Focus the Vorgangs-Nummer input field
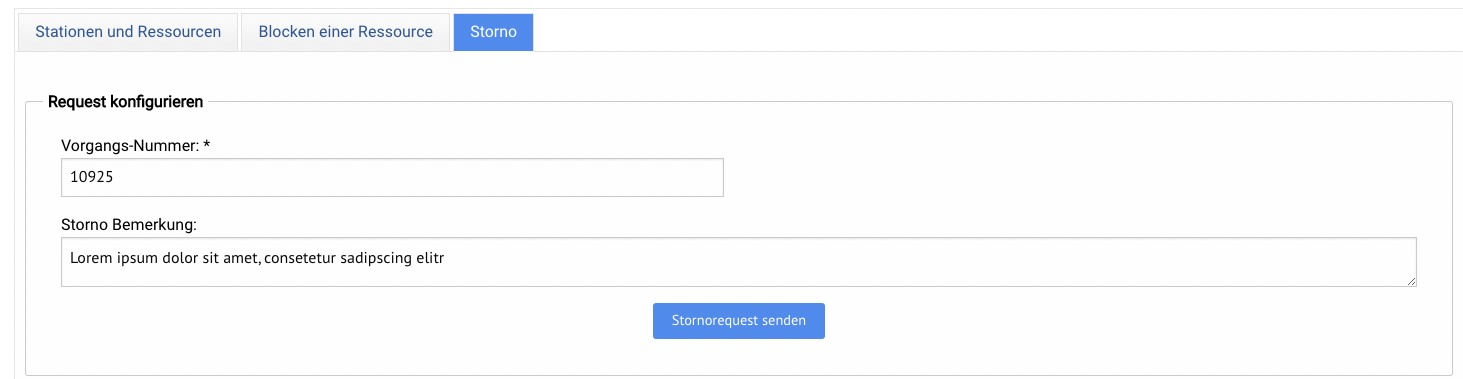The height and width of the screenshot is (379, 1463). tap(392, 177)
